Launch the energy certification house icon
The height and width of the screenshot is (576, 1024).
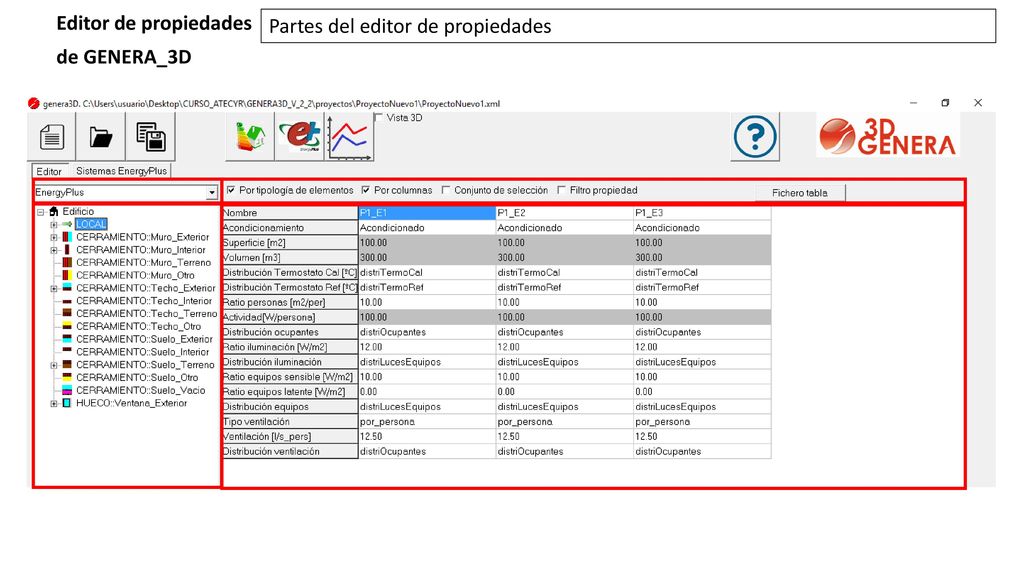pyautogui.click(x=249, y=136)
